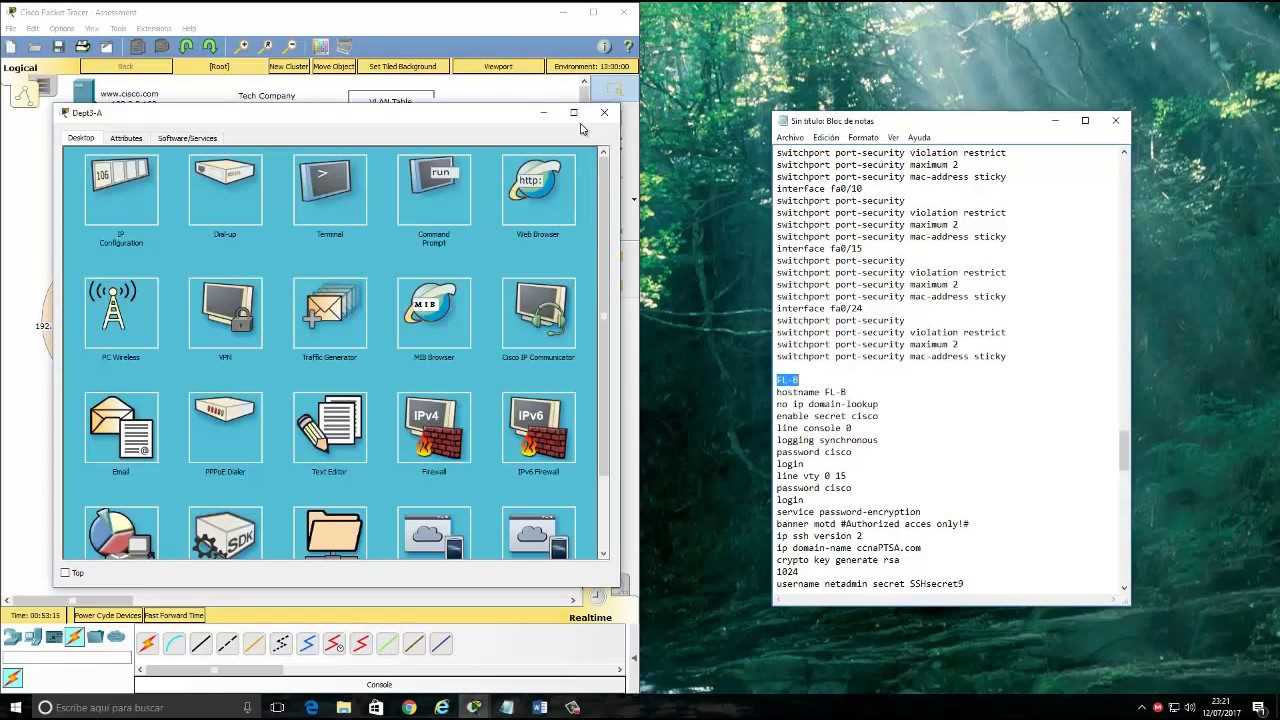Open the Logical workspace label
This screenshot has height=720, width=1280.
[x=20, y=68]
